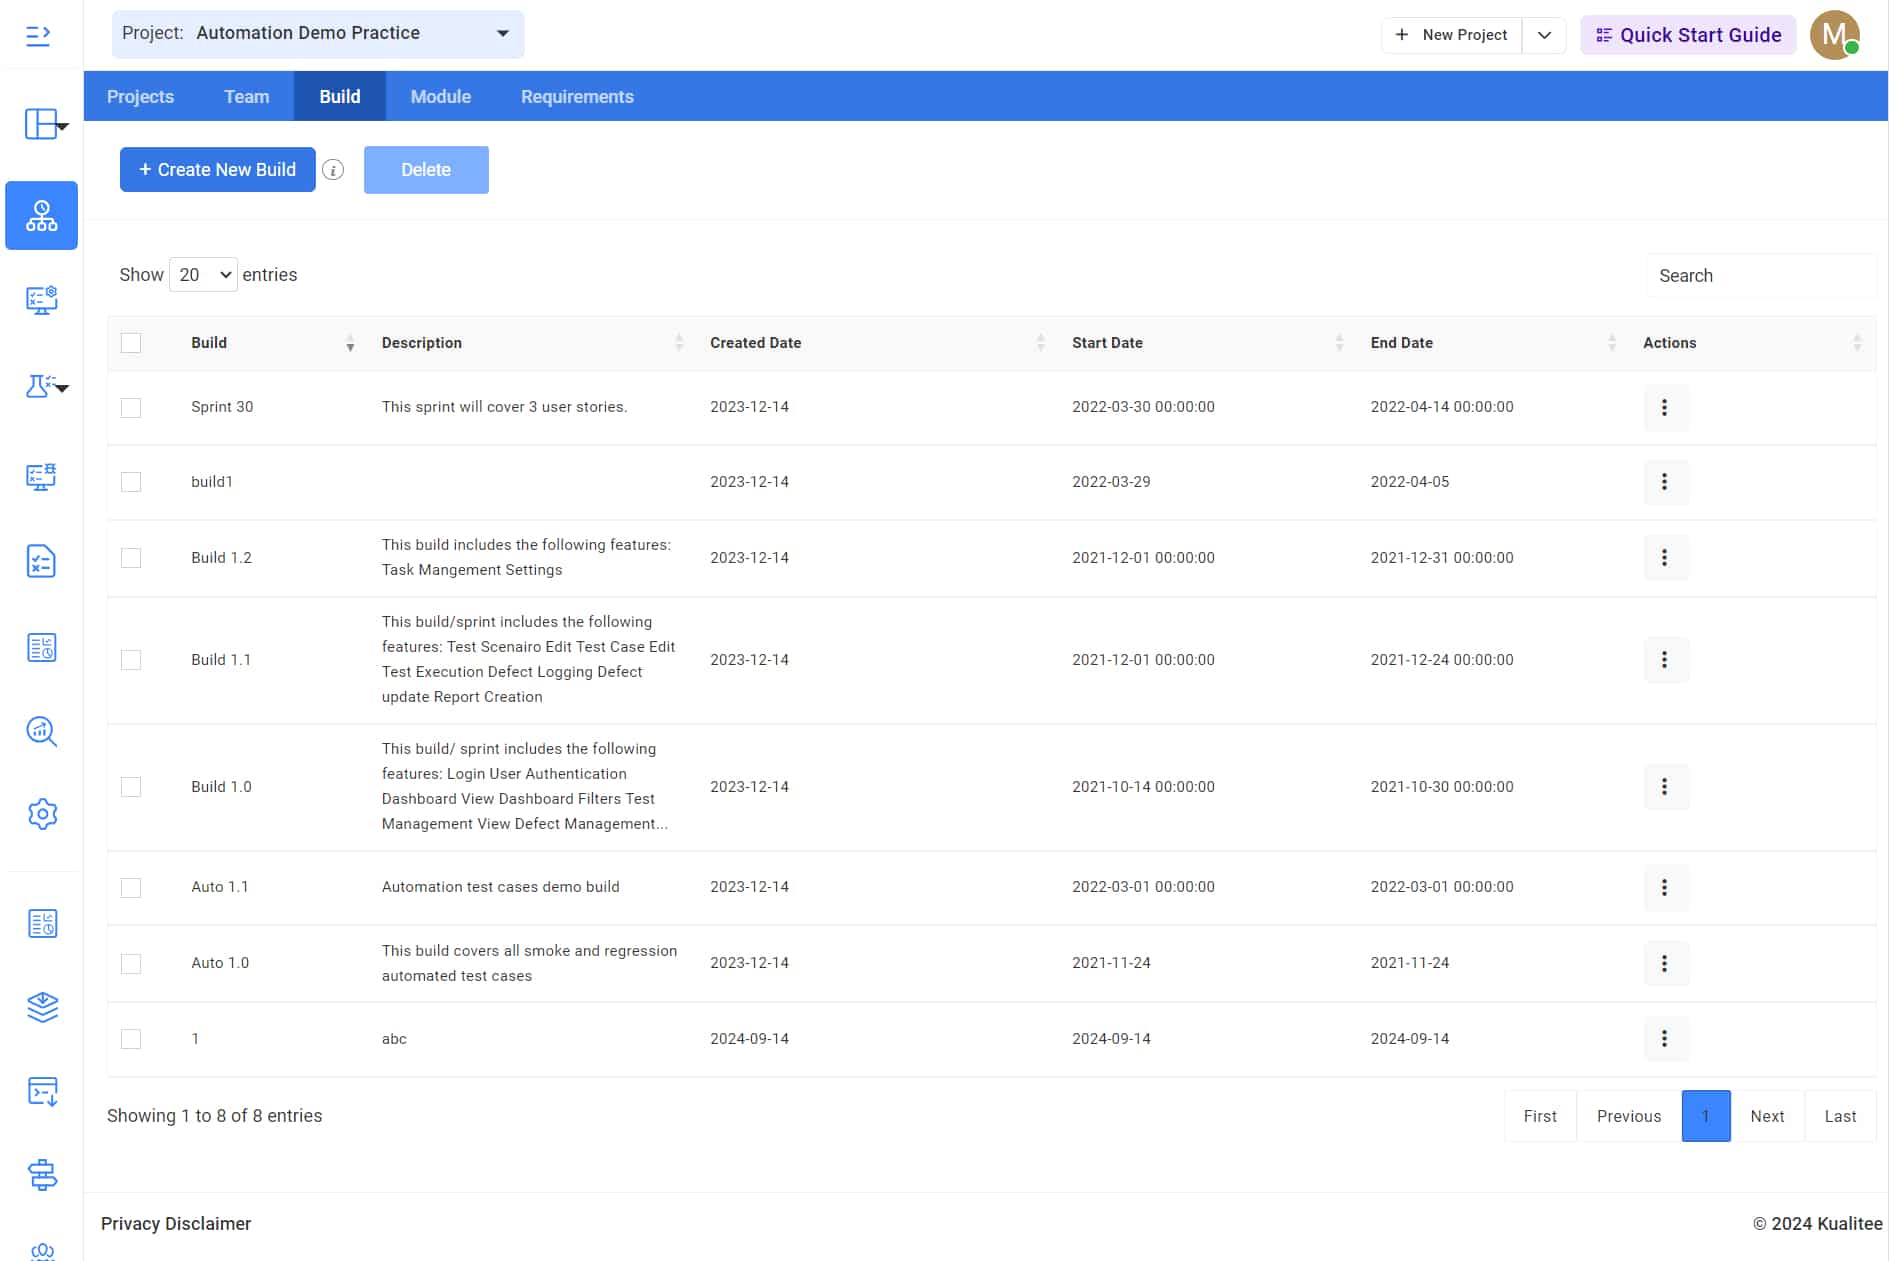
Task: Click the info icon beside Create New Build
Action: [x=333, y=170]
